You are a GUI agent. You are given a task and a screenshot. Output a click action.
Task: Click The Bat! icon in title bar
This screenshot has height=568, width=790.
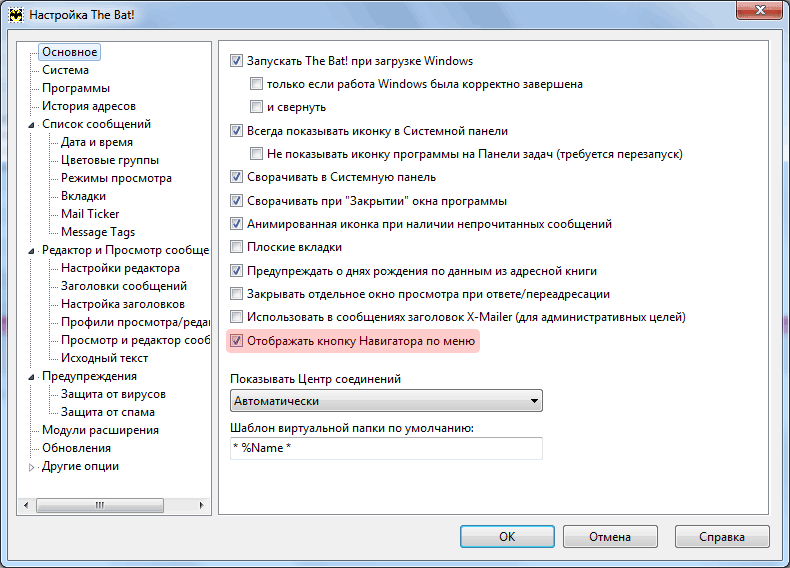pos(16,15)
